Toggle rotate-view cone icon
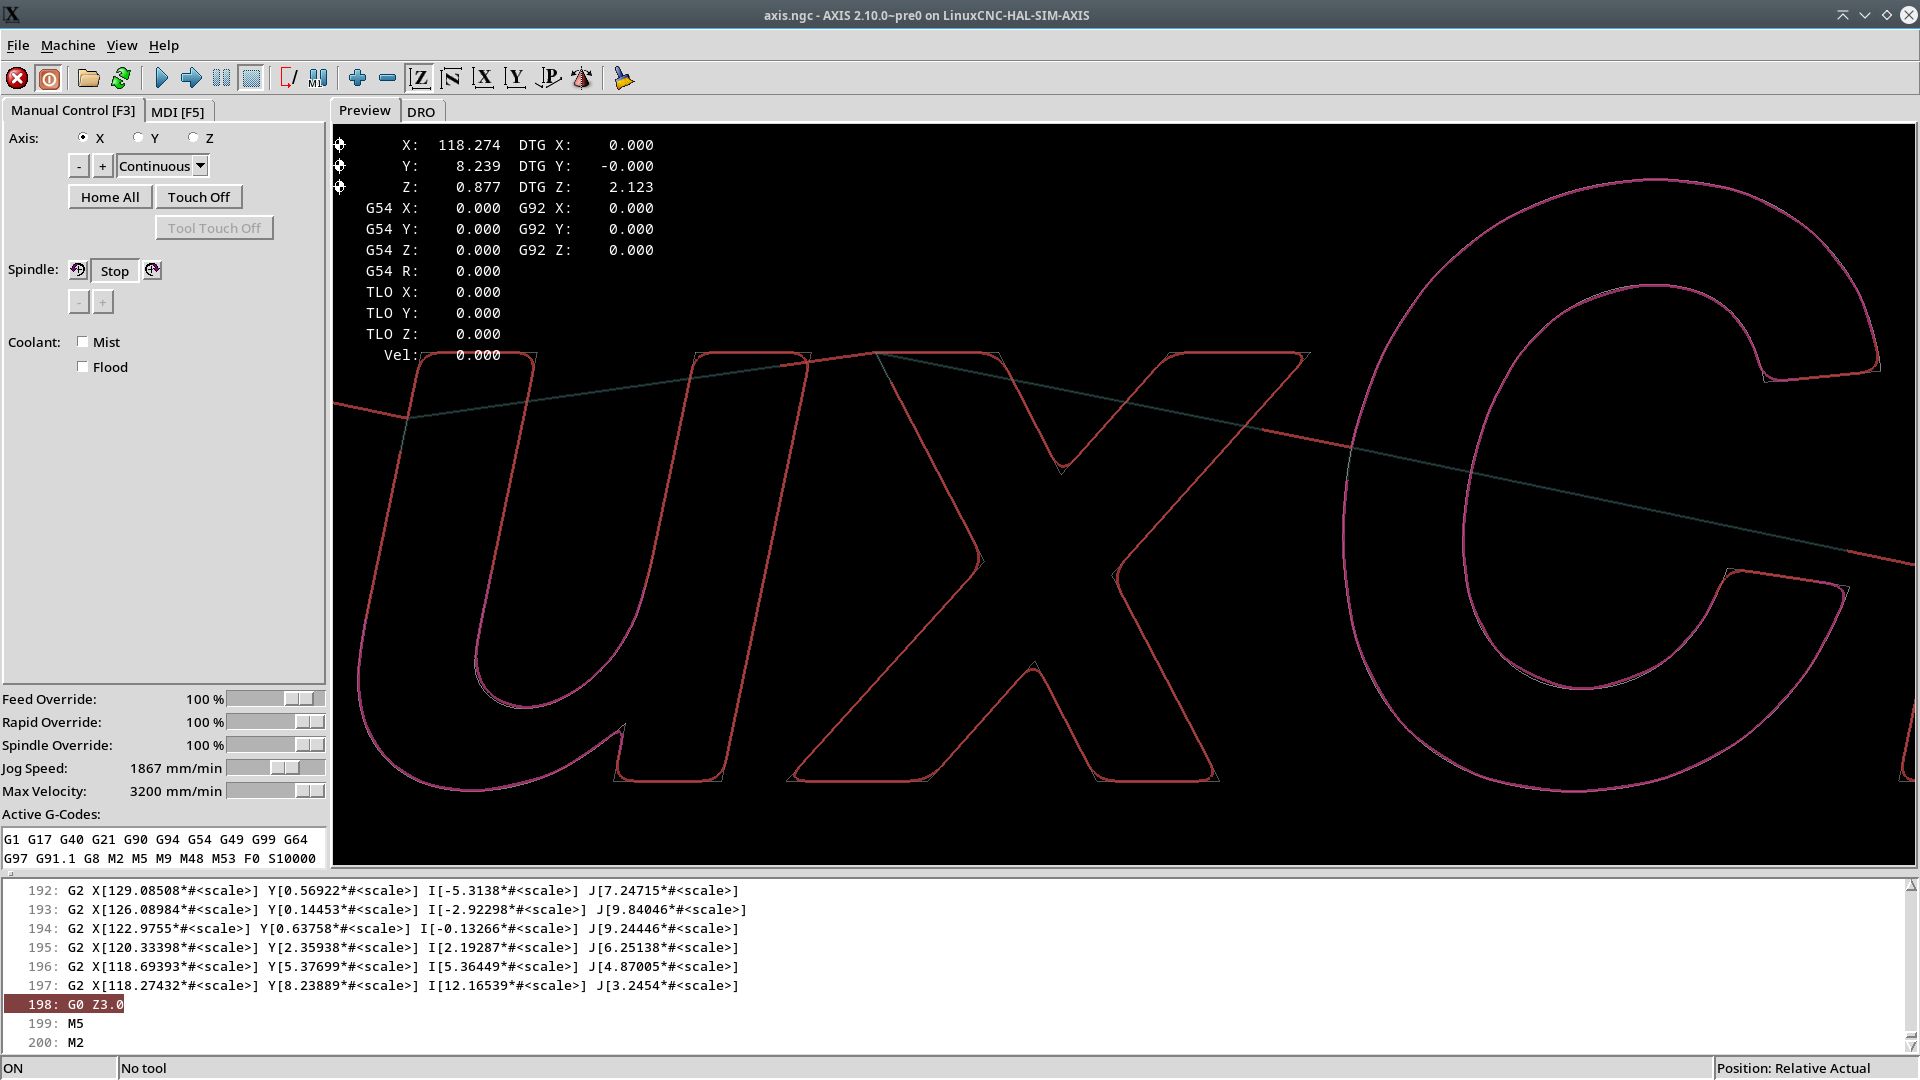The width and height of the screenshot is (1920, 1080). point(581,78)
